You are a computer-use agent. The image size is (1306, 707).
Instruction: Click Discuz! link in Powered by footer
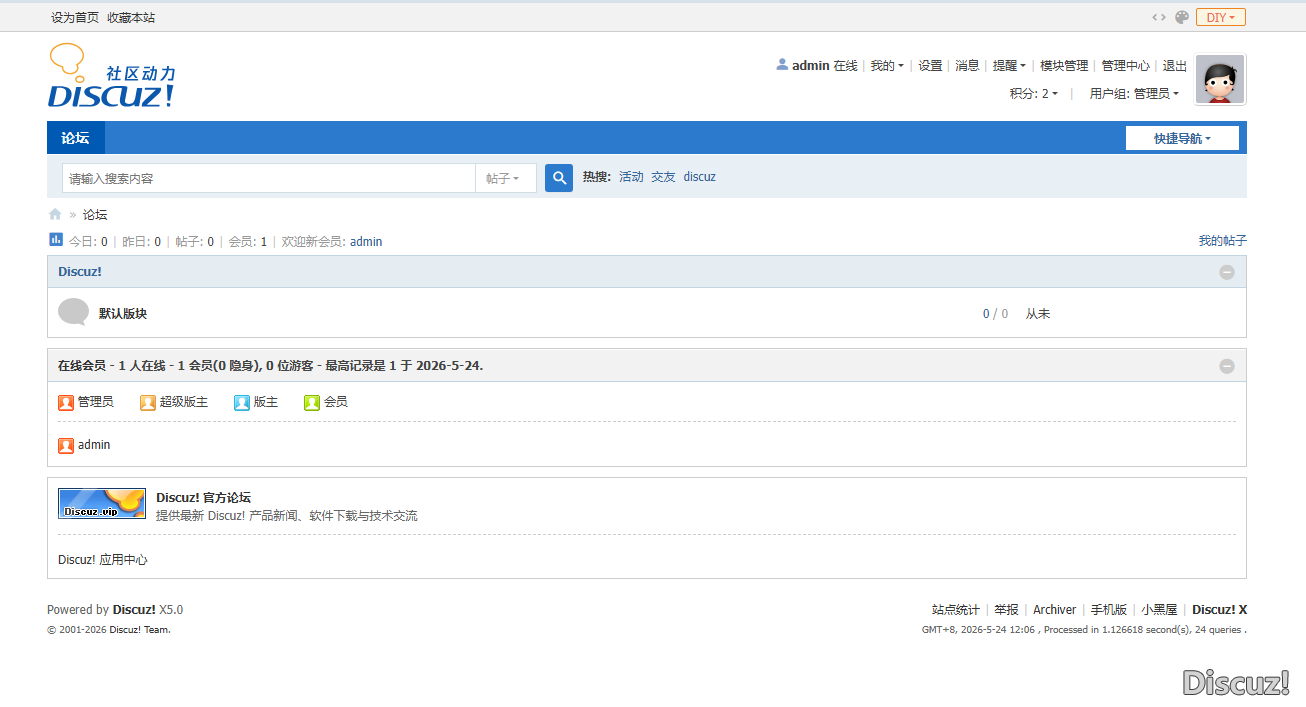coord(134,610)
